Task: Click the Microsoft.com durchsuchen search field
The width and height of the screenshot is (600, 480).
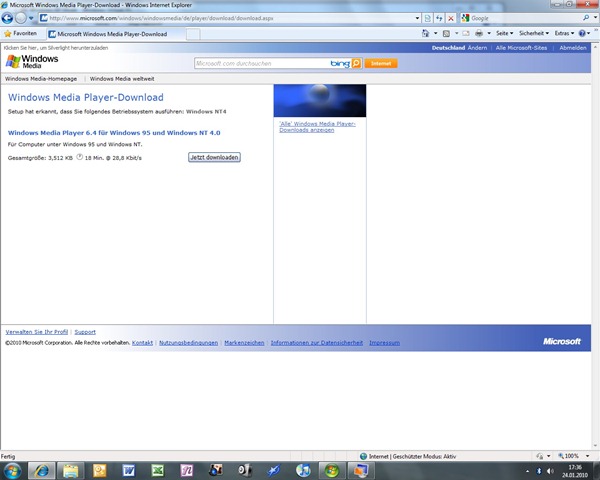Action: [261, 64]
